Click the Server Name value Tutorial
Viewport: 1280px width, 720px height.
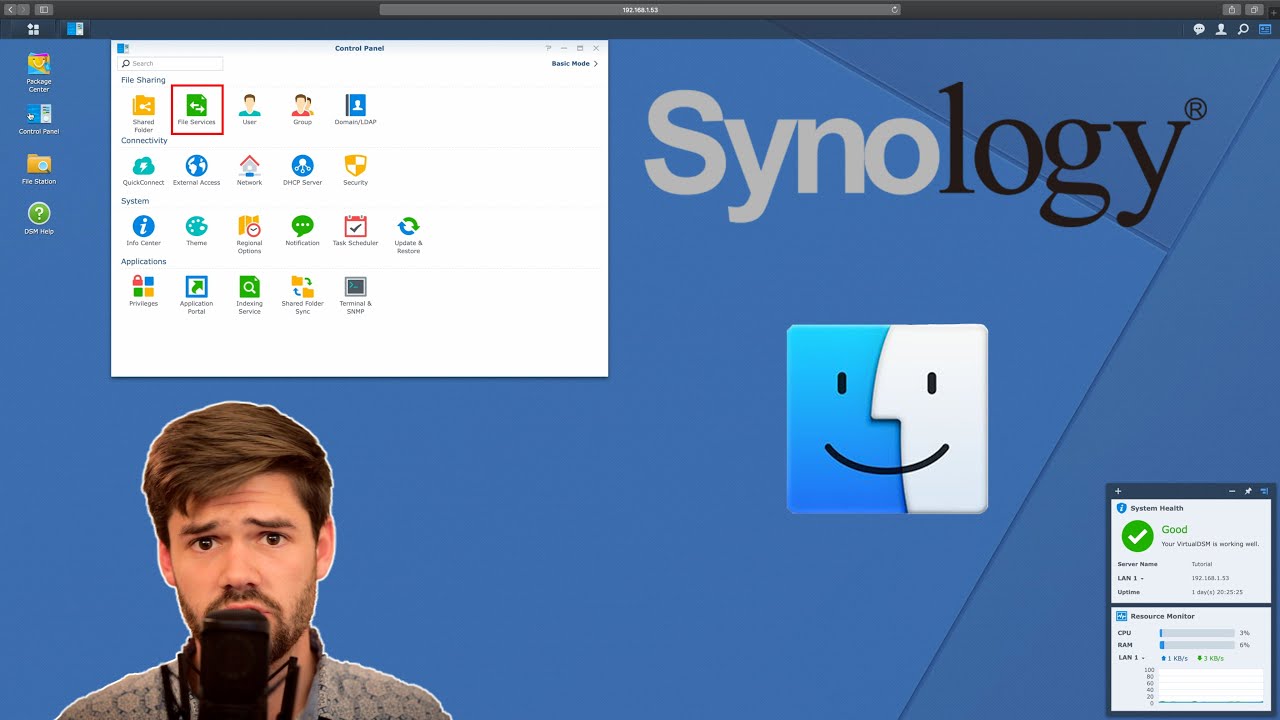[1201, 564]
